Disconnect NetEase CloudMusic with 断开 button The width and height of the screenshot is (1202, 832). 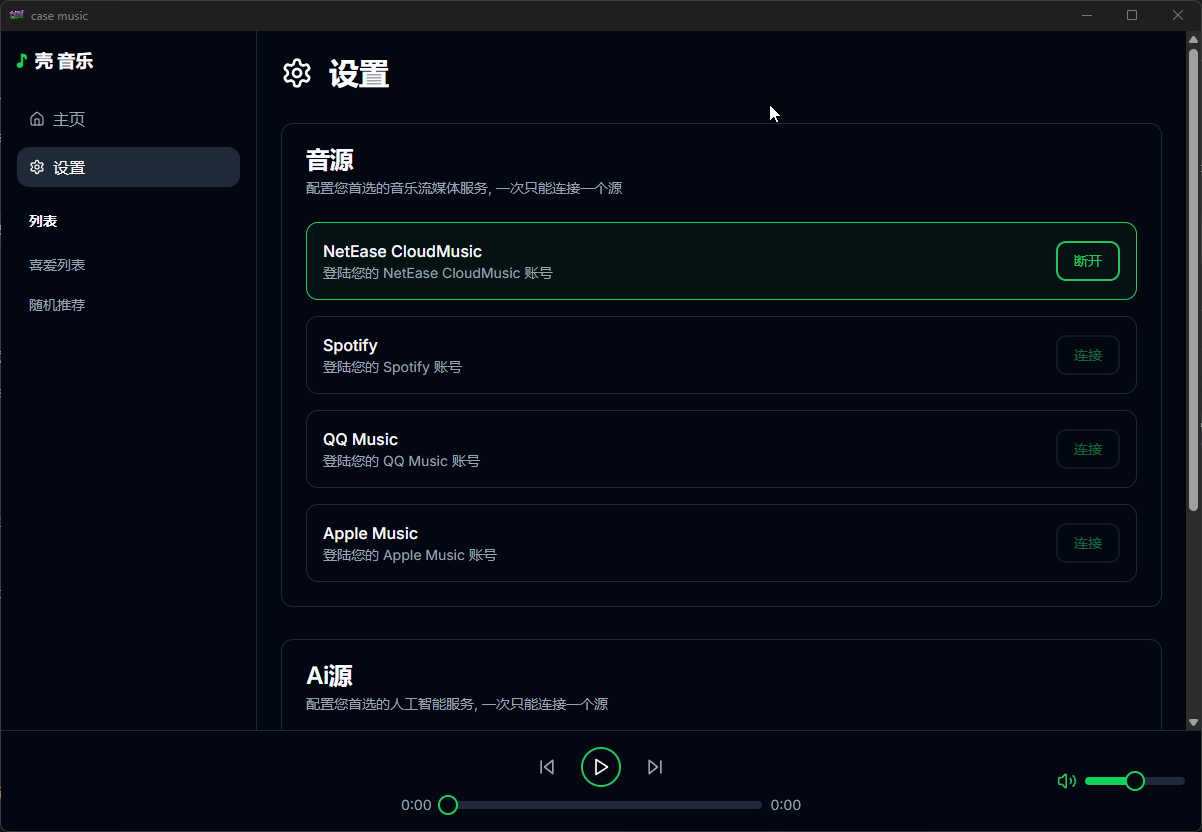pyautogui.click(x=1087, y=261)
